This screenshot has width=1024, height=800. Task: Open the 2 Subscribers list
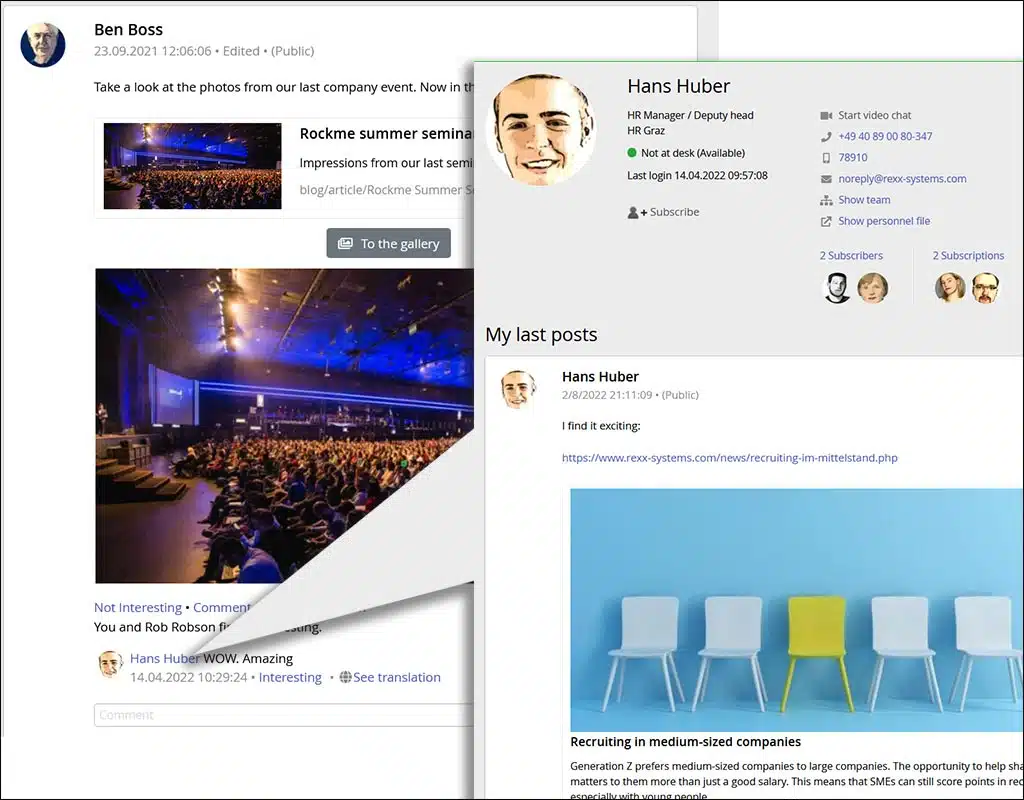(x=851, y=256)
